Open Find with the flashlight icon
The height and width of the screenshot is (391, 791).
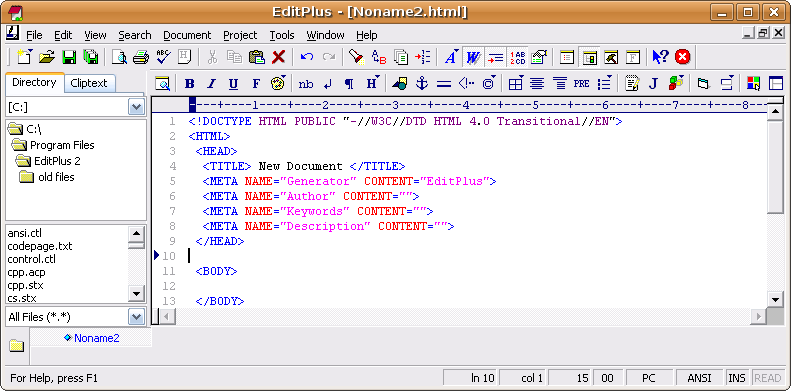[x=357, y=57]
